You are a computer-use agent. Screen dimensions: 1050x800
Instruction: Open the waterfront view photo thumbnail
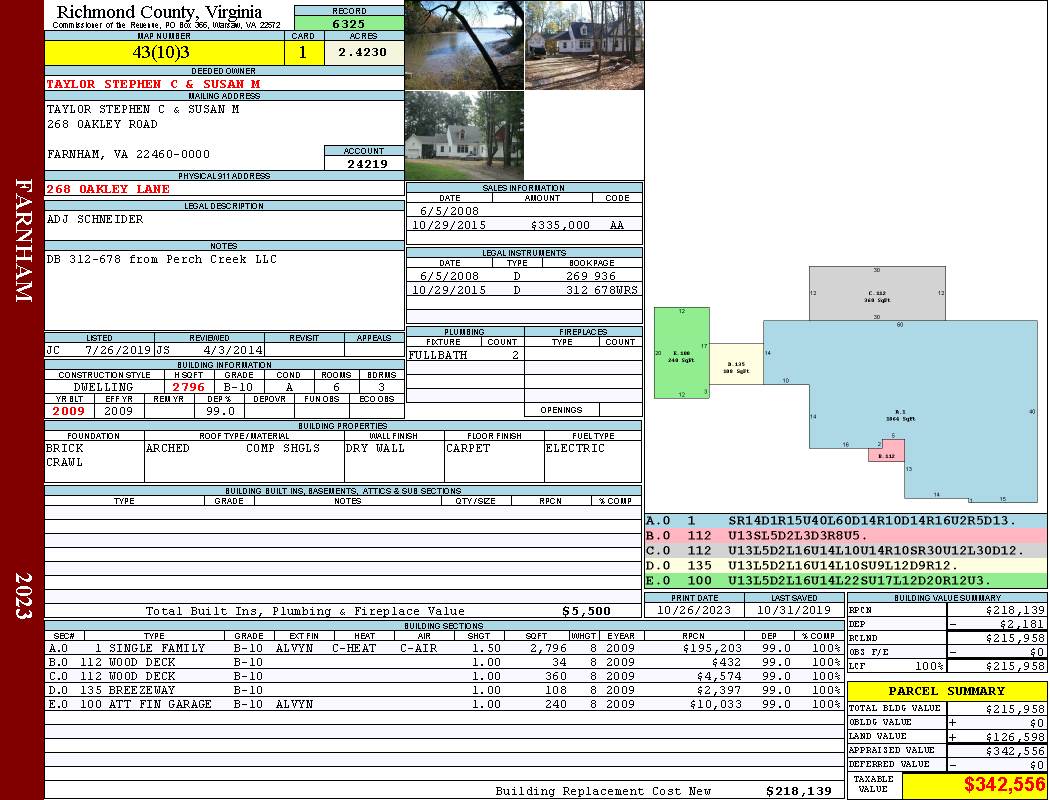(464, 45)
